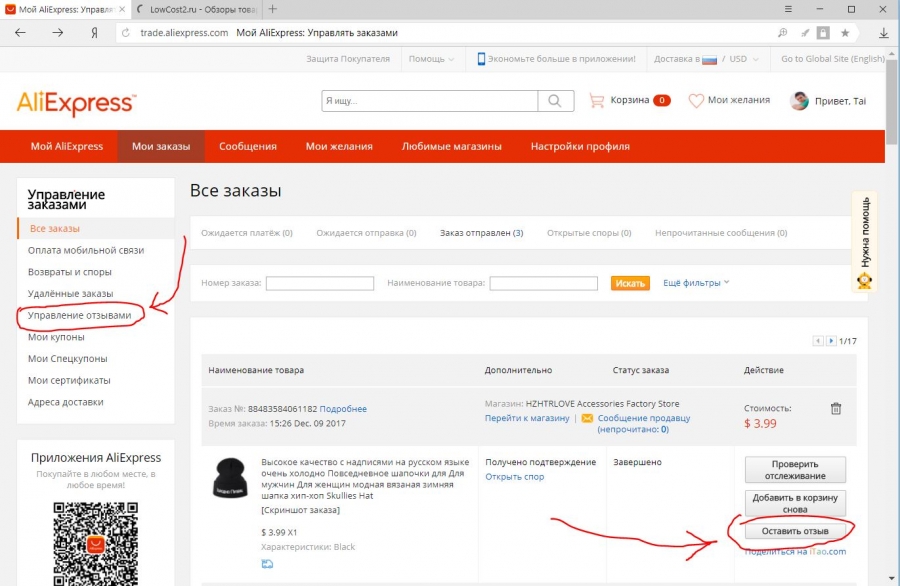Go to Любимые магазины
Viewport: 900px width, 586px height.
point(451,146)
